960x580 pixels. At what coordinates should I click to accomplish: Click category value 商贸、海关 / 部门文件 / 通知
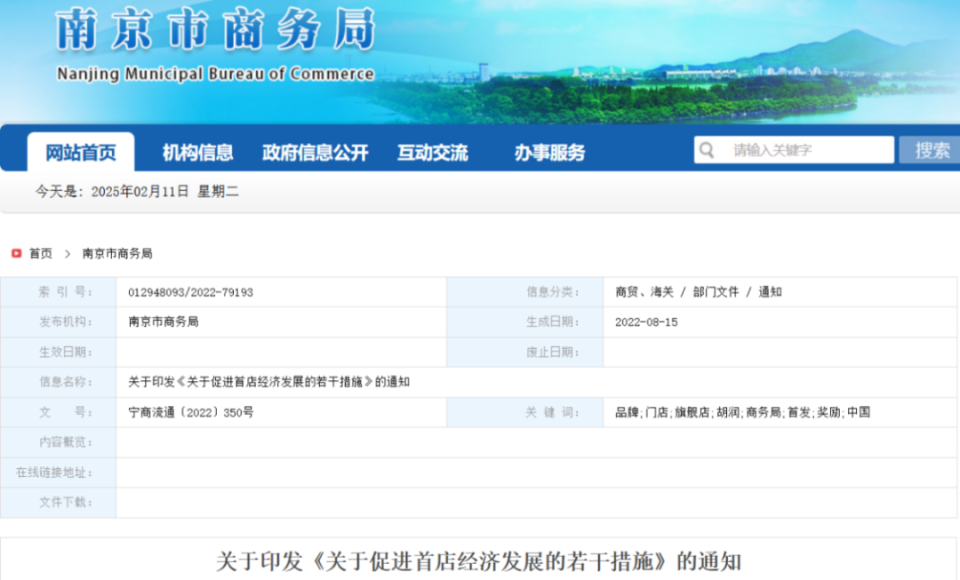pyautogui.click(x=699, y=292)
